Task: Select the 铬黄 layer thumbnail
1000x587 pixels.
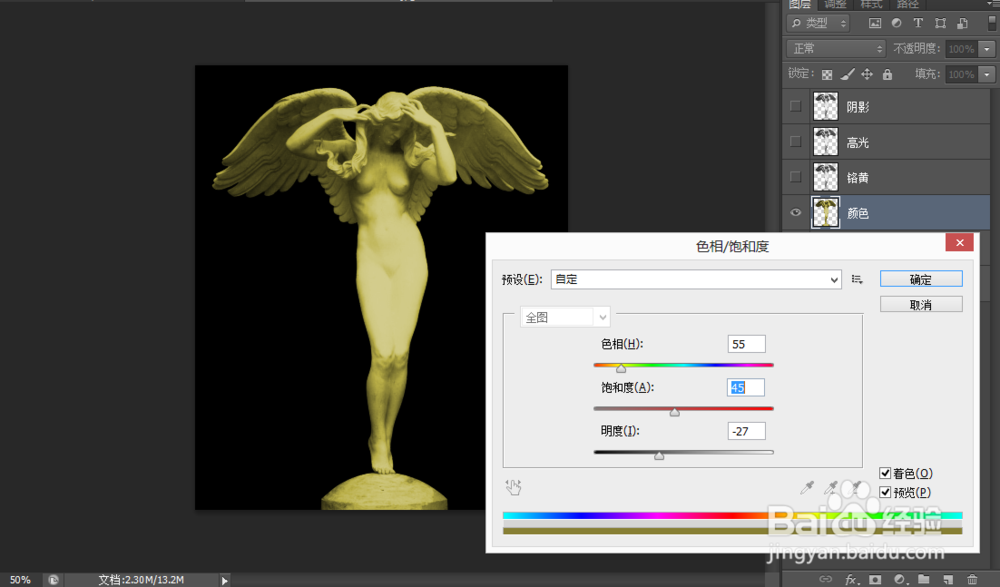Action: [825, 177]
